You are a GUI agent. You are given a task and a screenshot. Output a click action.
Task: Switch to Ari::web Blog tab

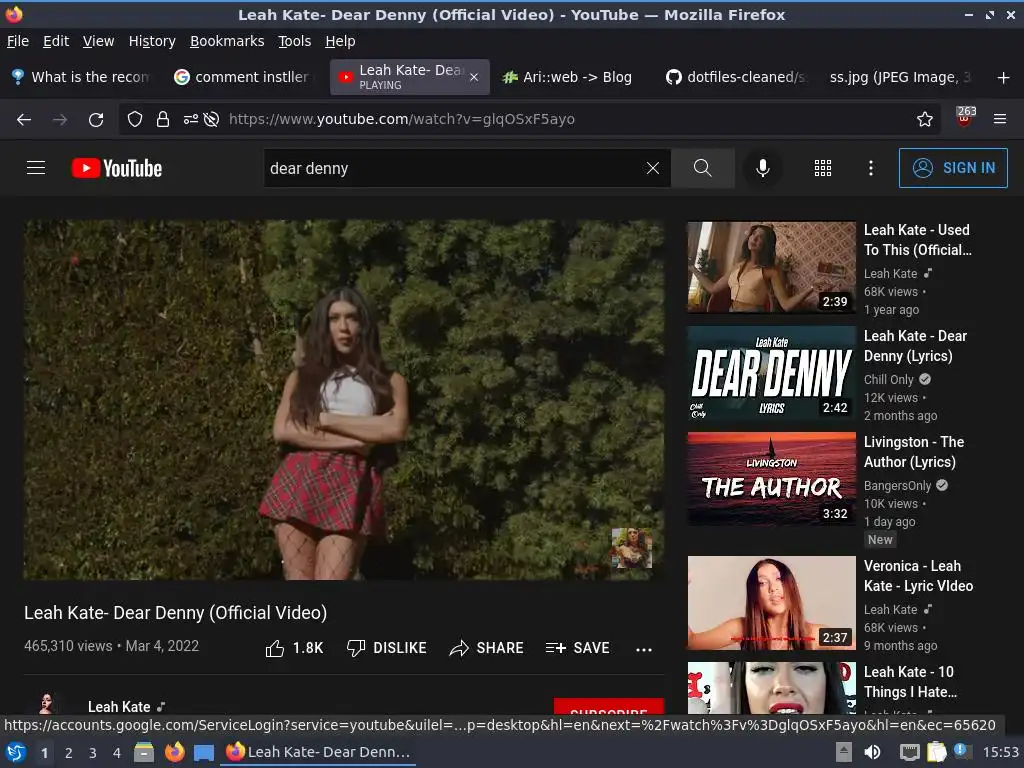click(x=568, y=77)
